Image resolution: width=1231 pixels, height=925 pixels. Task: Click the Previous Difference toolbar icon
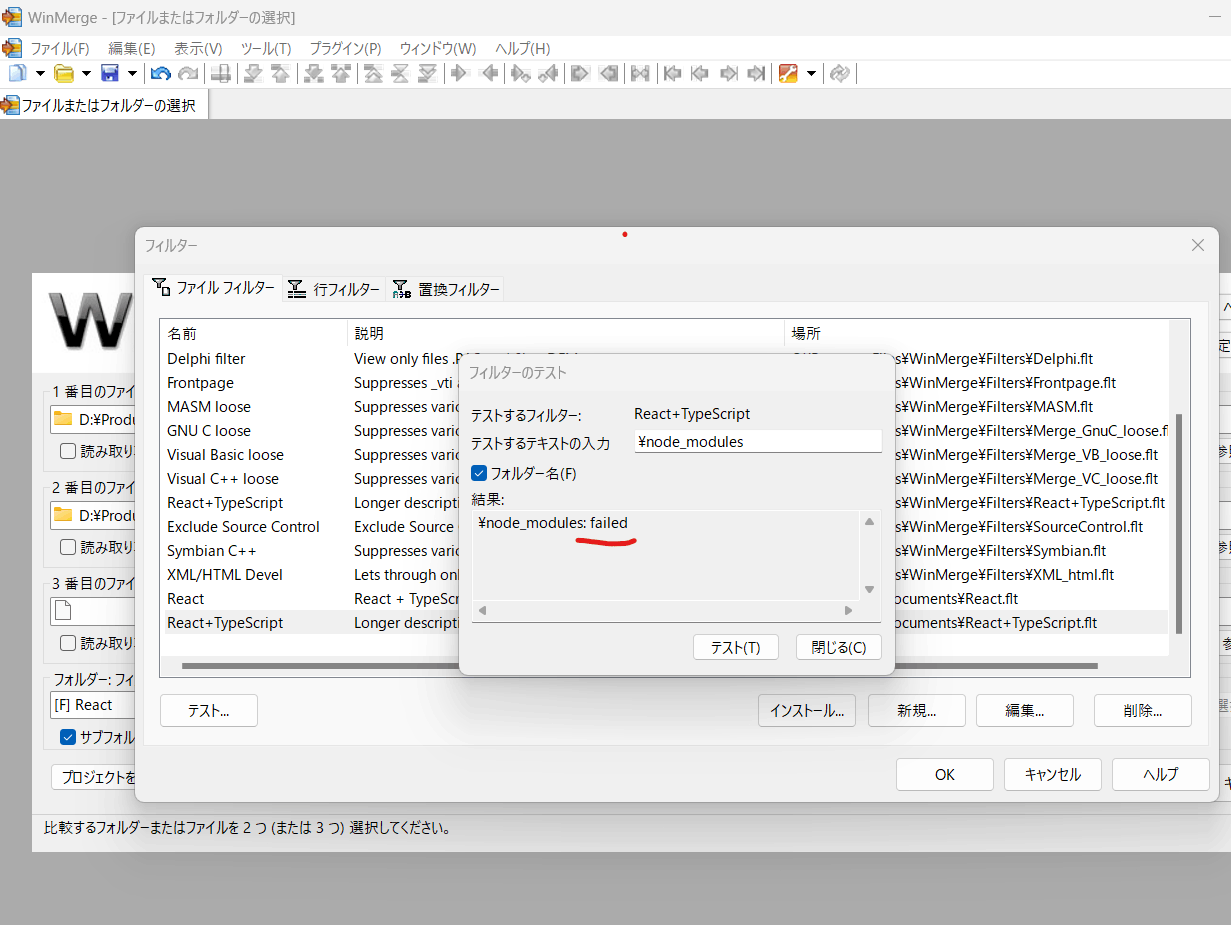(281, 73)
